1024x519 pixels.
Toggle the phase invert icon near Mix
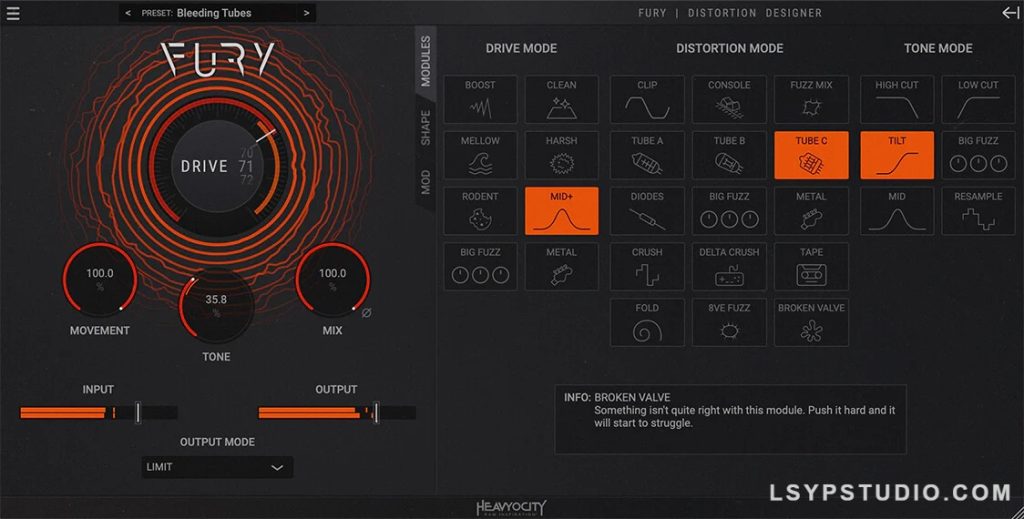366,313
